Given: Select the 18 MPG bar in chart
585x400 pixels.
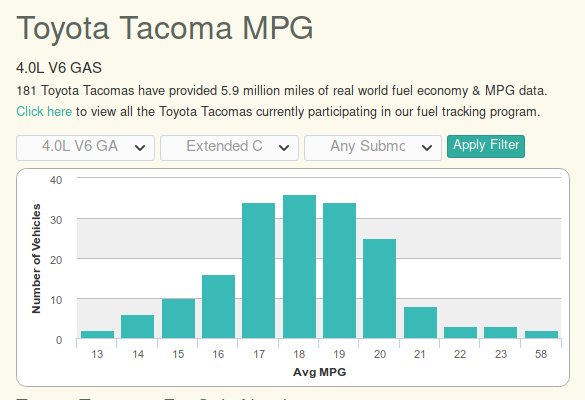Looking at the screenshot, I should [300, 267].
